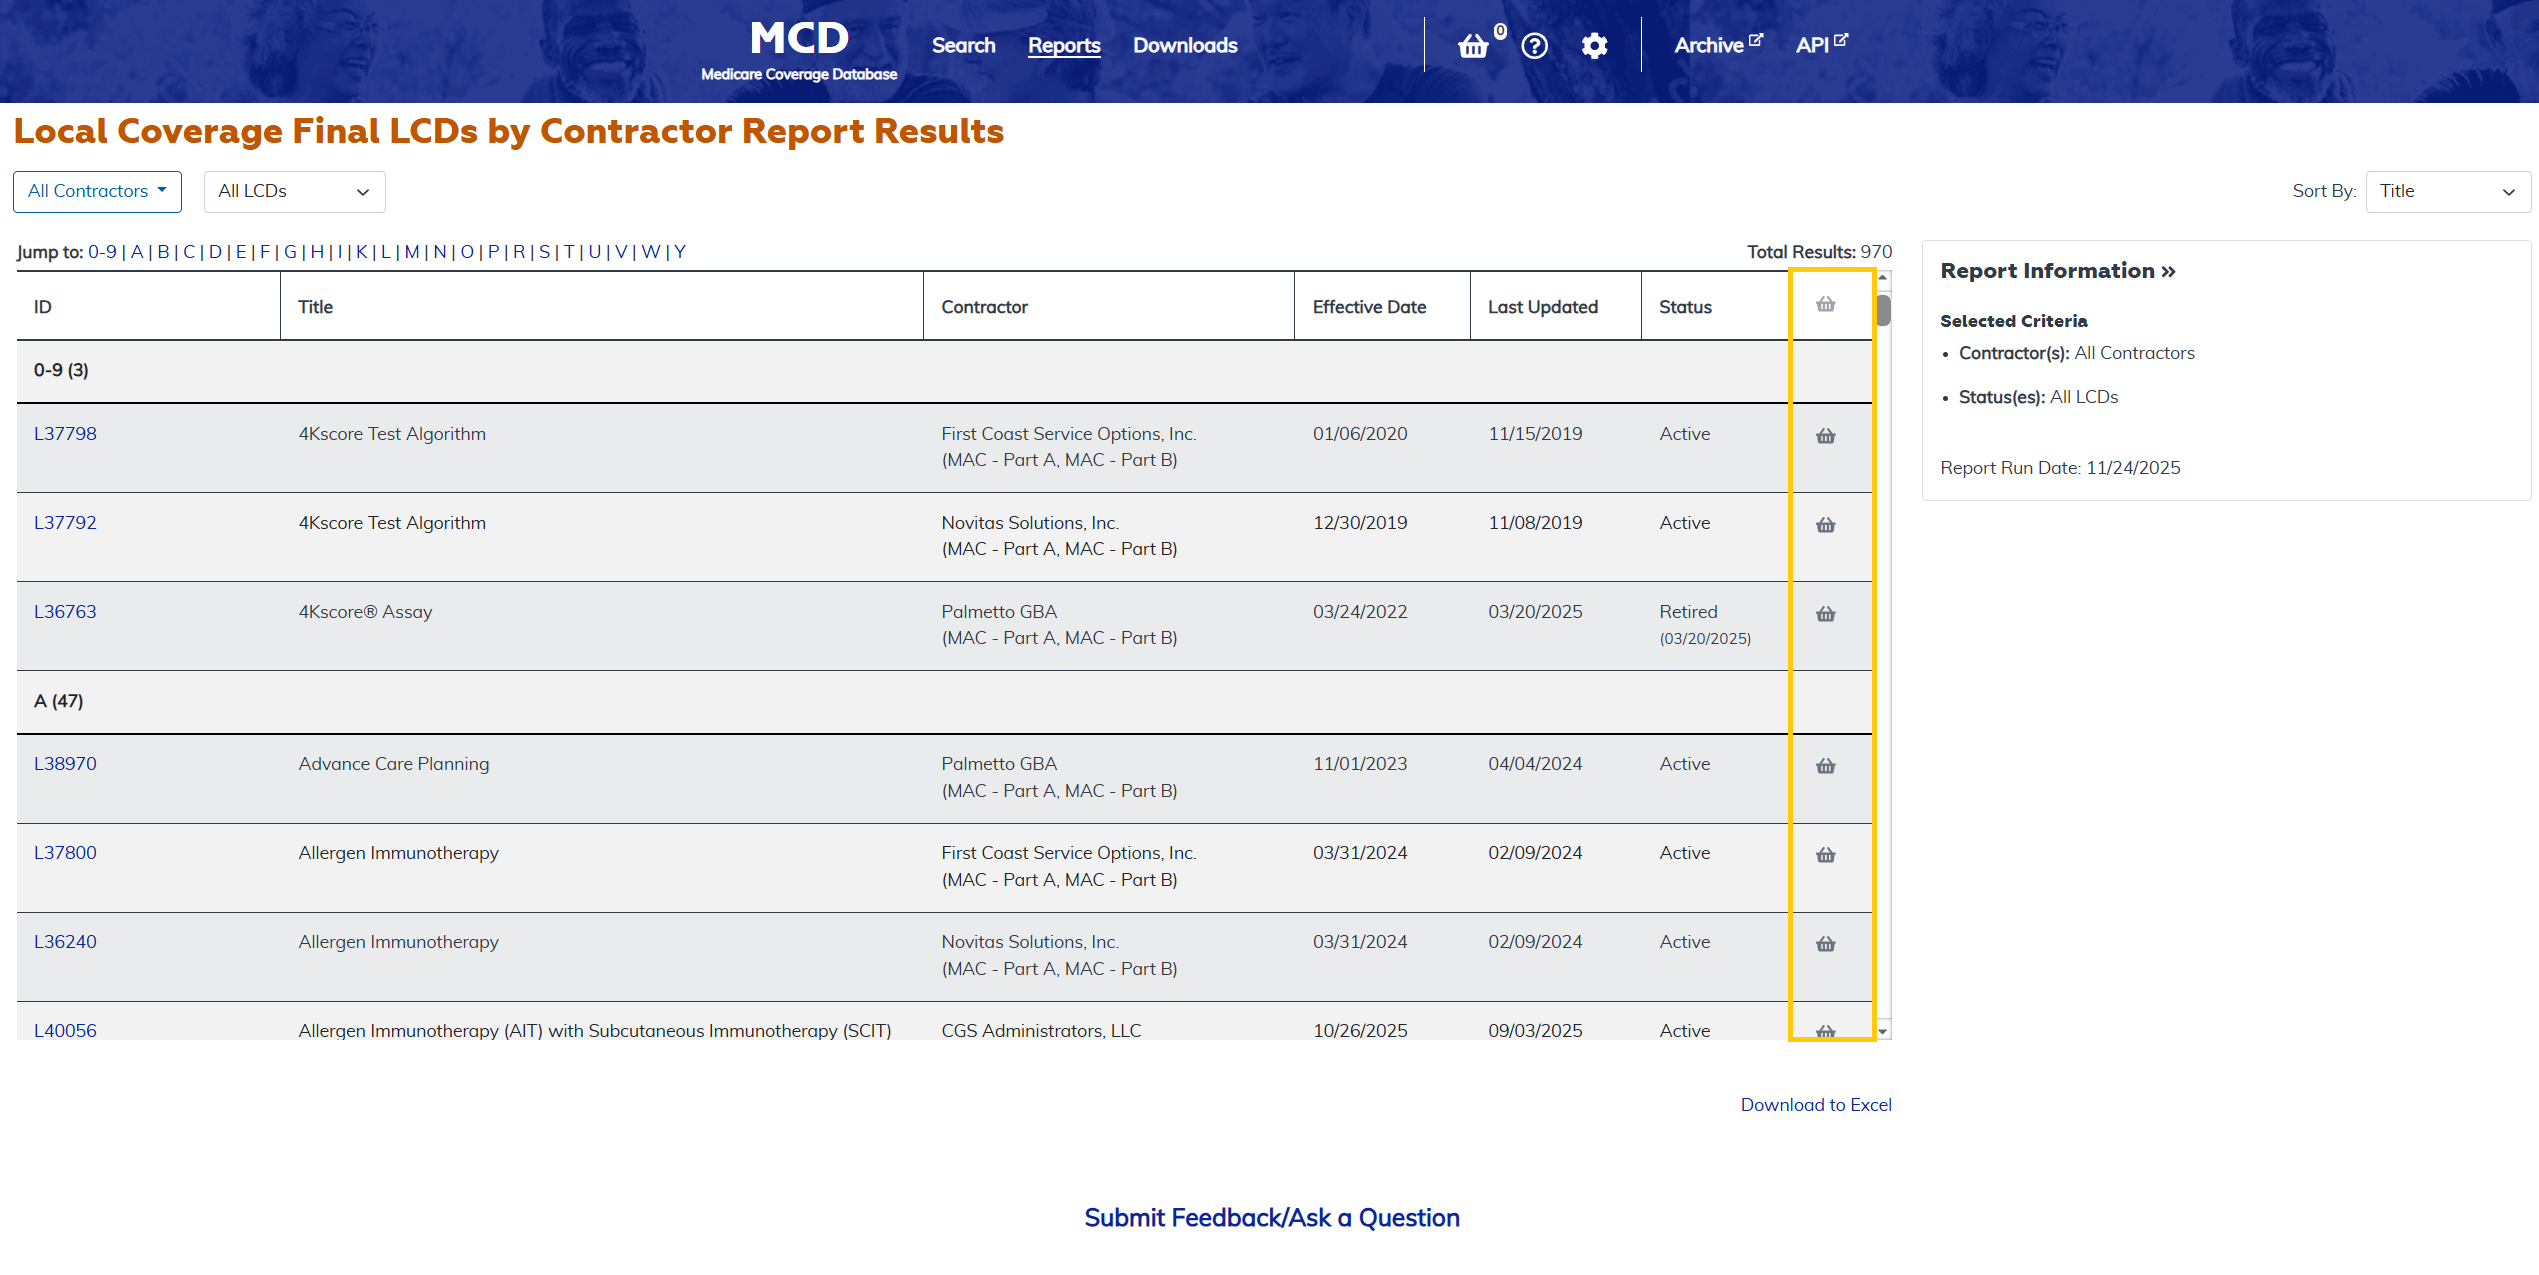2539x1275 pixels.
Task: Open the Sort By Title dropdown
Action: point(2446,191)
